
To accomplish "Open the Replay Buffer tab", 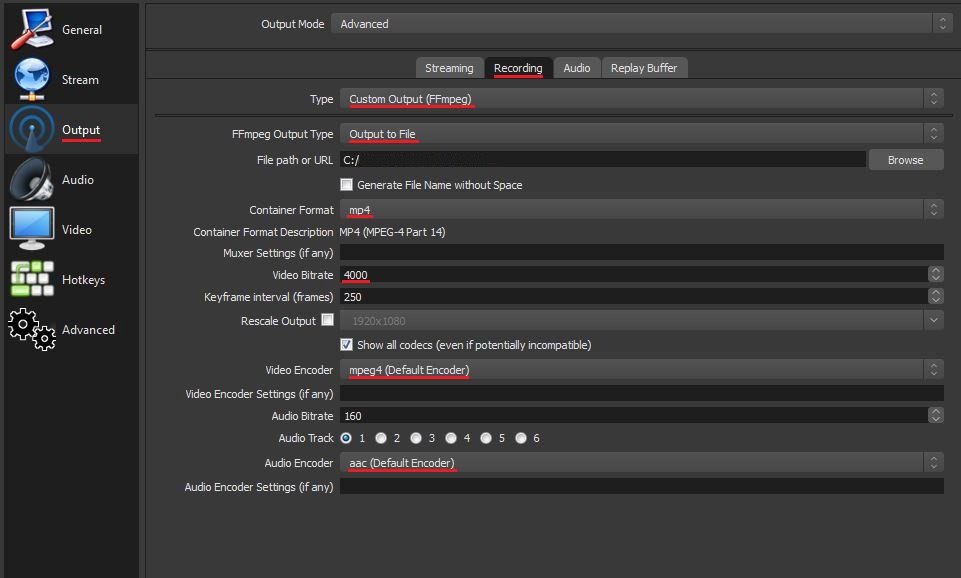I will click(x=644, y=68).
